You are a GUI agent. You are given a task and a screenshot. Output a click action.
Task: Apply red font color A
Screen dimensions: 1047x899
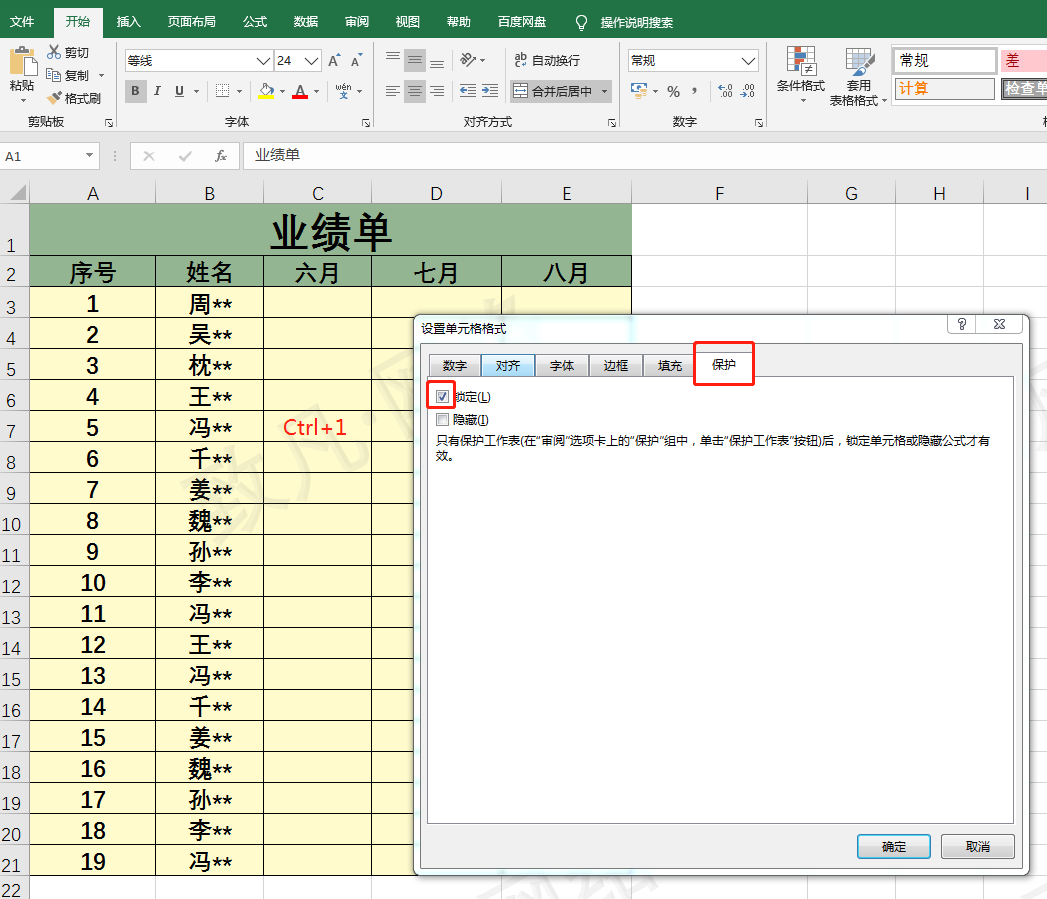click(x=300, y=91)
